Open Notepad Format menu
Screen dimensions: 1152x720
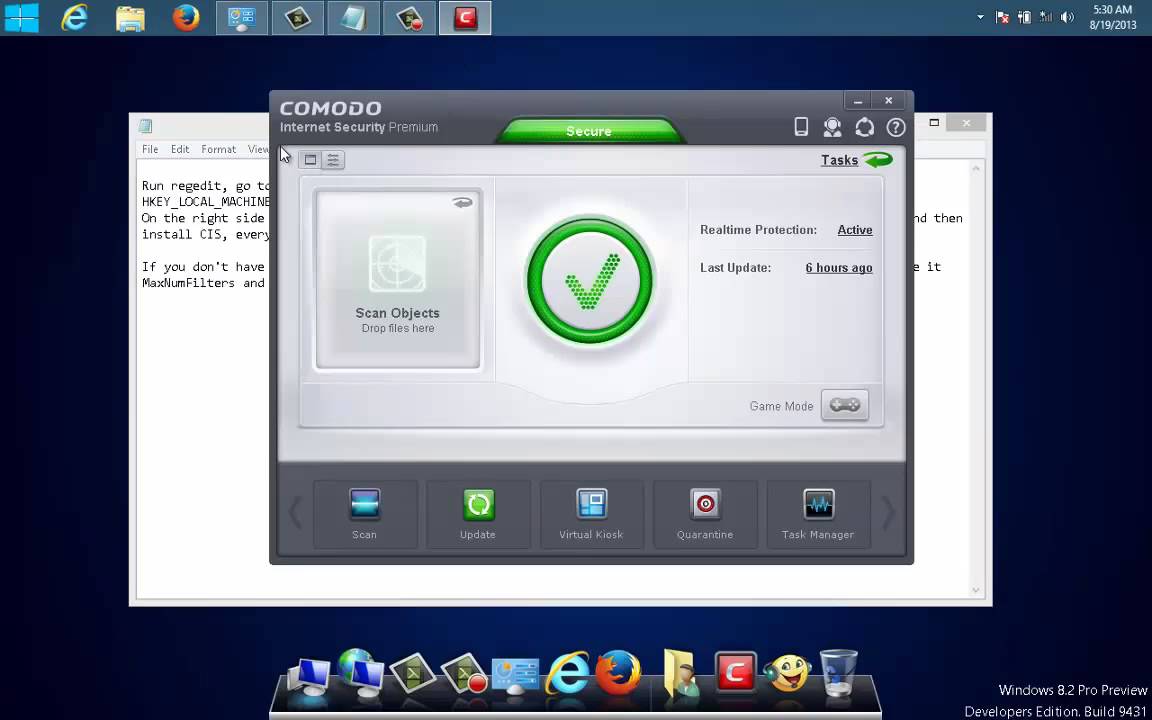218,149
